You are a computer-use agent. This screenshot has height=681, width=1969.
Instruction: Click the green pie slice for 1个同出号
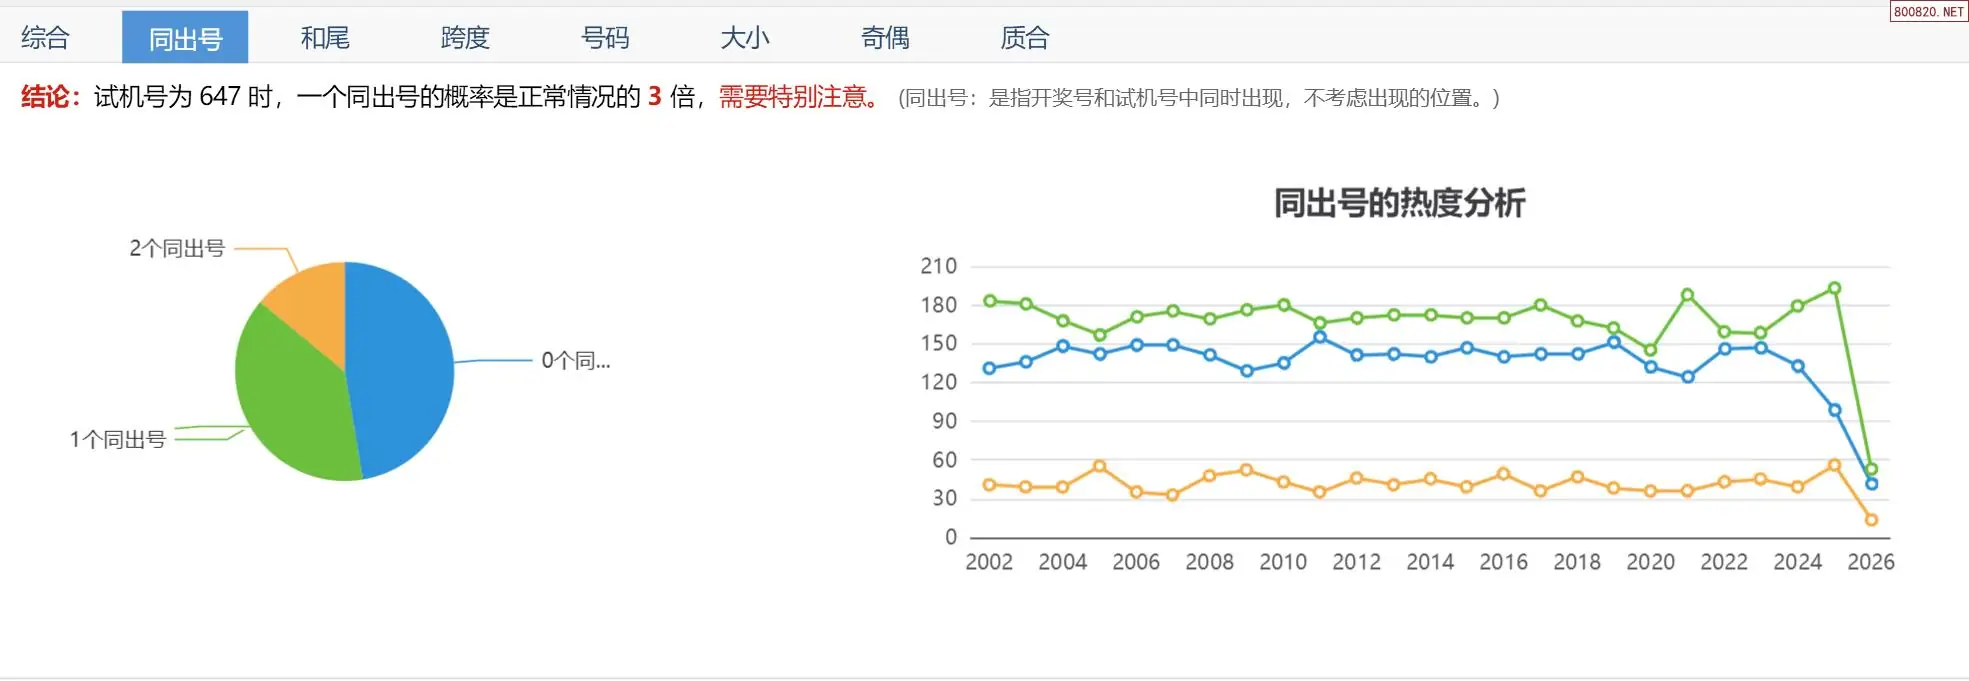pos(290,400)
